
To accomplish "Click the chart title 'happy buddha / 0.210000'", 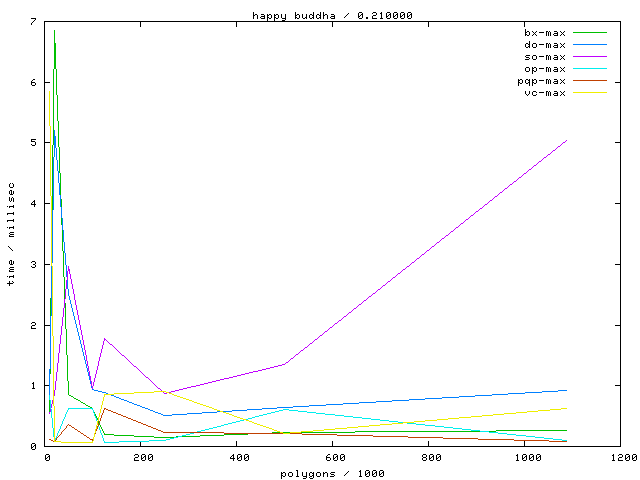I will tap(332, 15).
